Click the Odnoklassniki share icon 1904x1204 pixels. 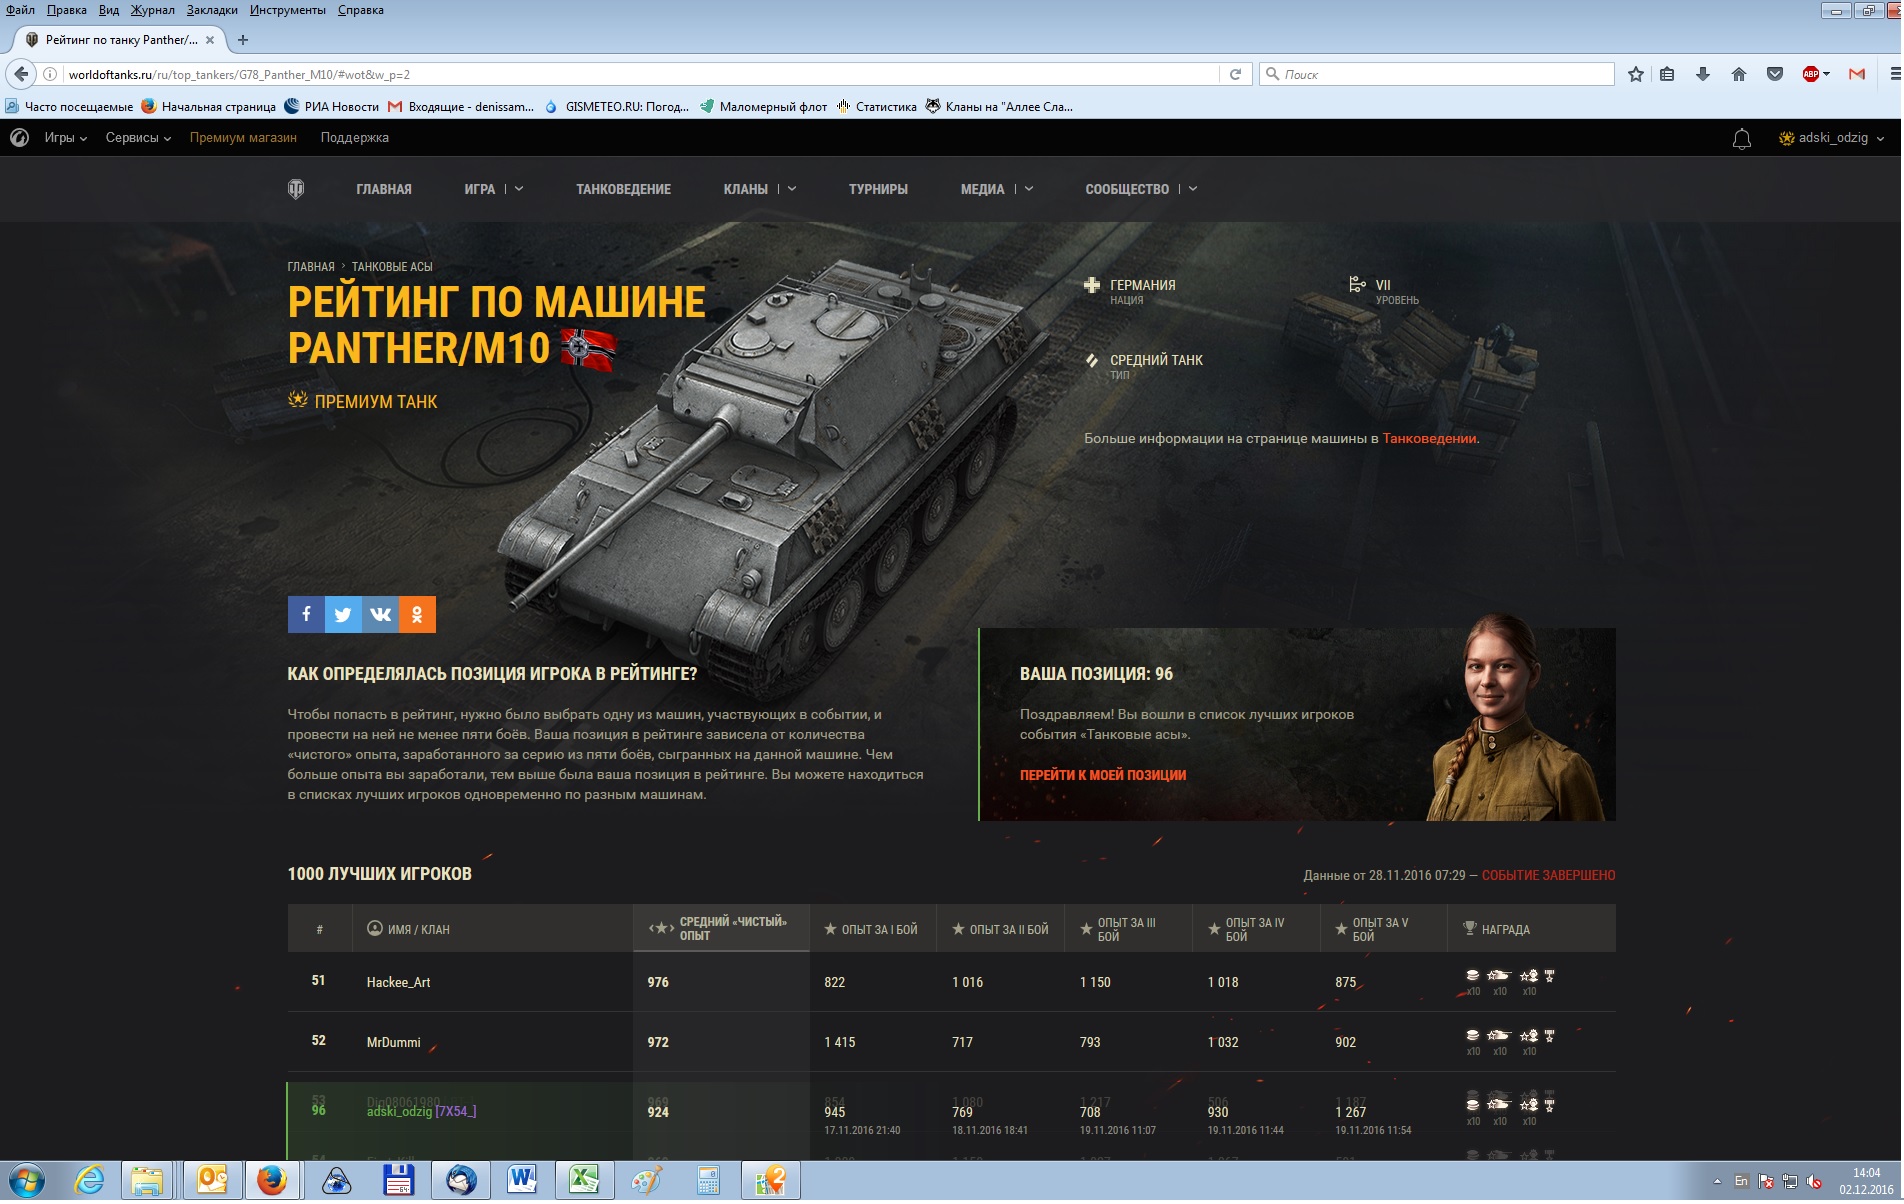(417, 615)
